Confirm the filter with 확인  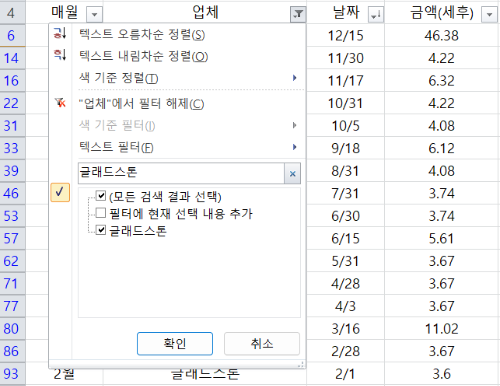point(175,344)
